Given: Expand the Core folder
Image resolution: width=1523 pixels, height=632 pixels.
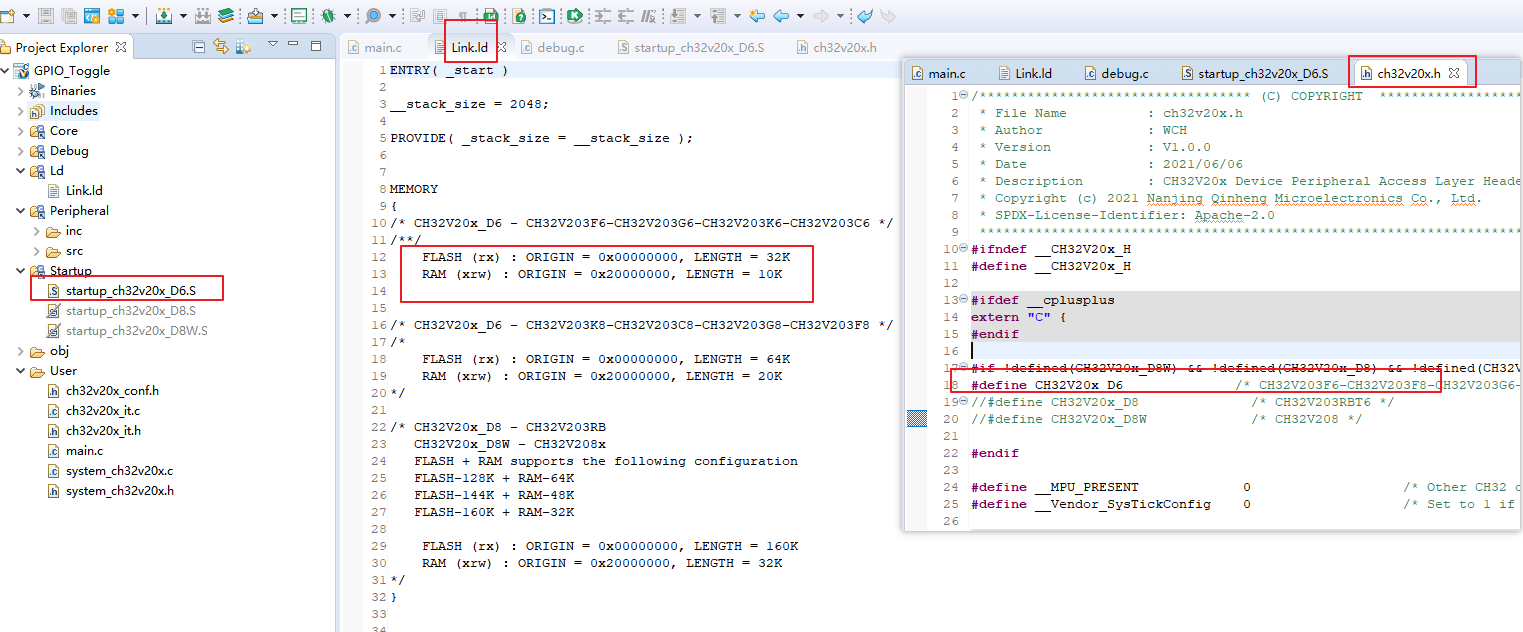Looking at the screenshot, I should [20, 130].
